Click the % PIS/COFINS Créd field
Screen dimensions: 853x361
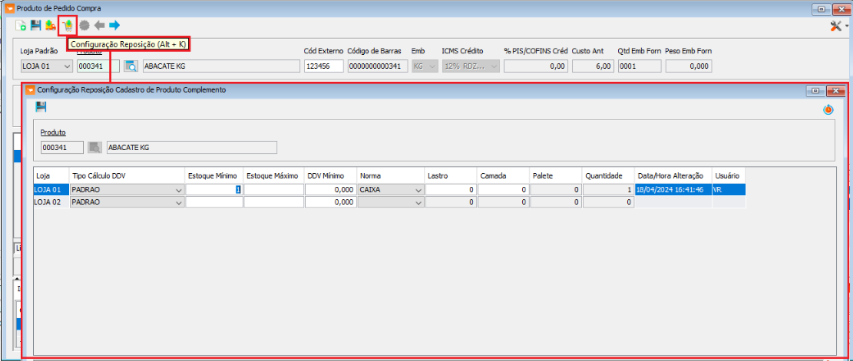coord(536,66)
